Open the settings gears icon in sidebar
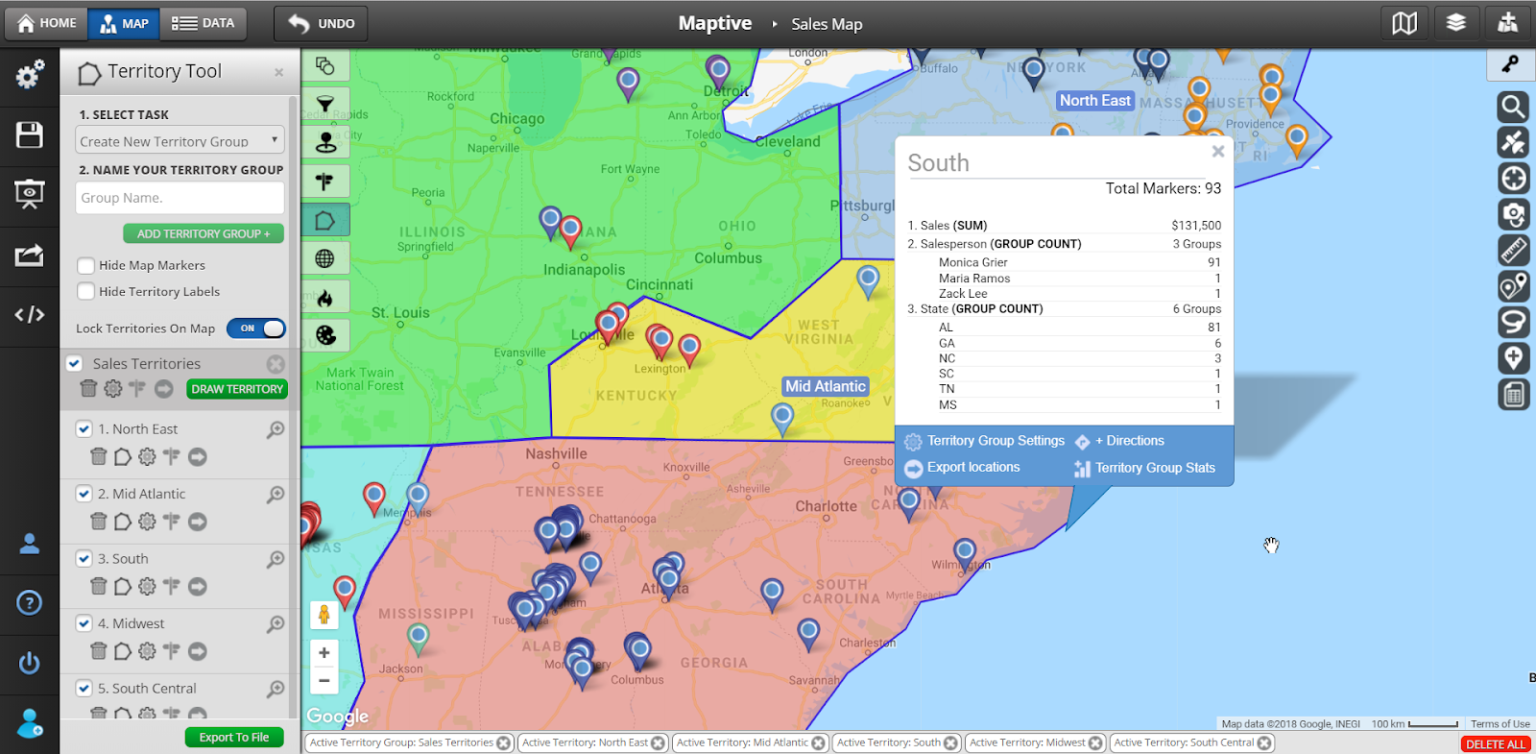The width and height of the screenshot is (1536, 754). click(x=29, y=74)
